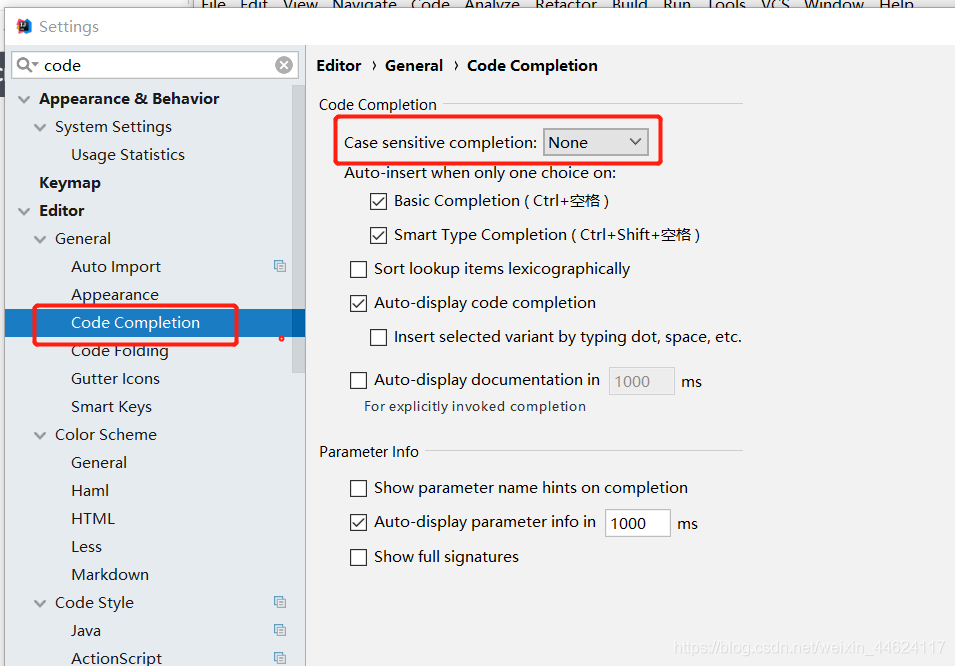Click project-level icon beside Code Style
The height and width of the screenshot is (666, 955).
click(x=280, y=602)
